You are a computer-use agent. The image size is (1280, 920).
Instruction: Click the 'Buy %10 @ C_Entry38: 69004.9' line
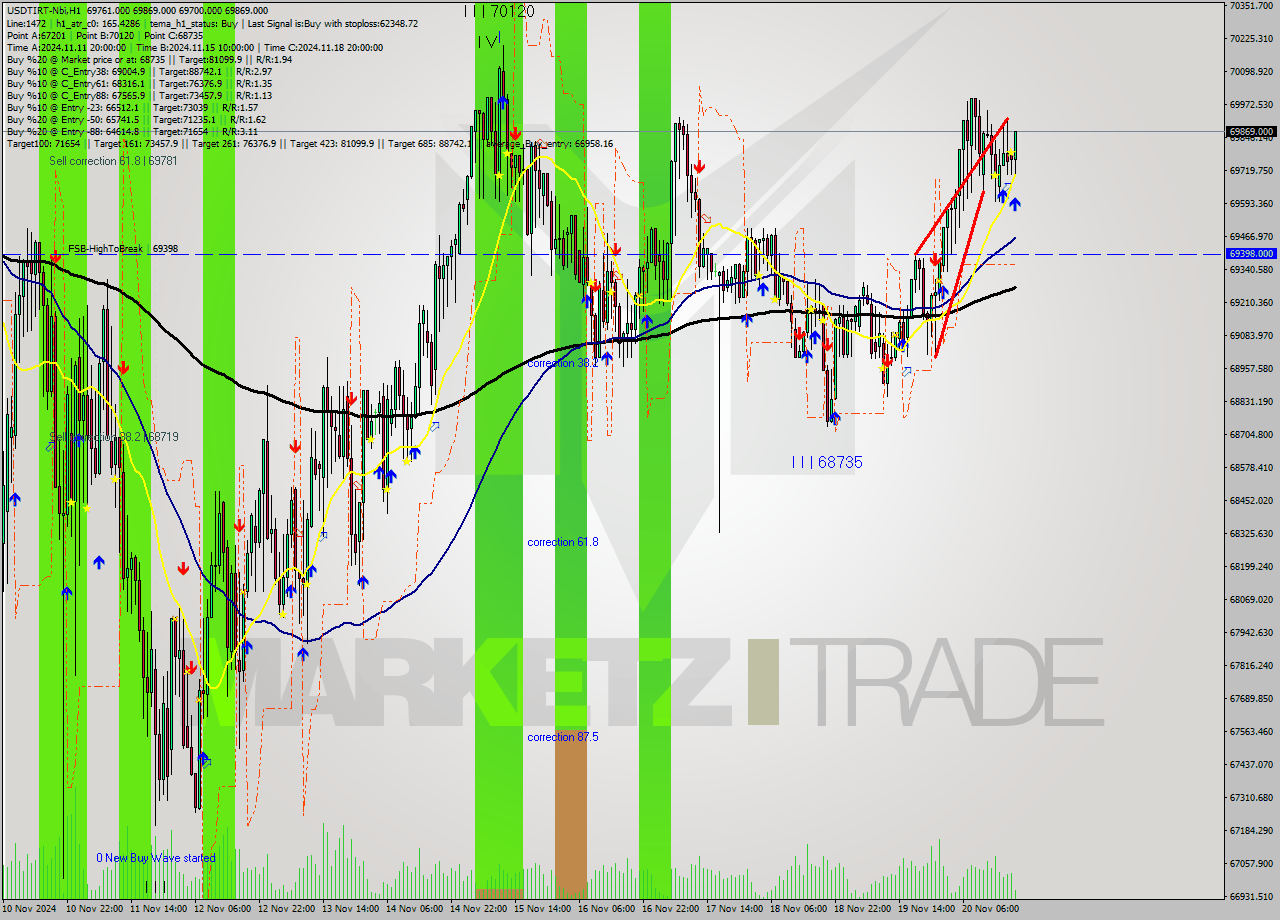tap(139, 71)
